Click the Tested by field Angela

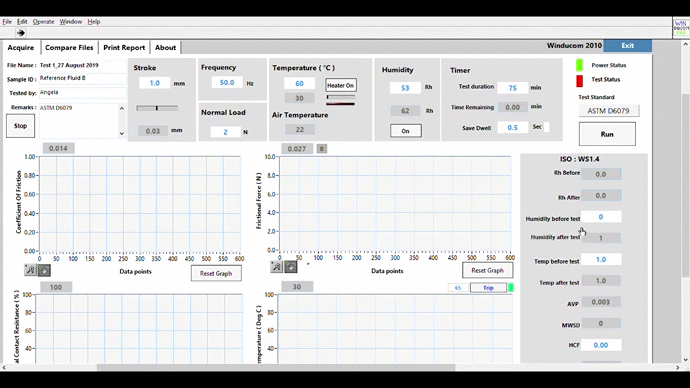pos(82,92)
